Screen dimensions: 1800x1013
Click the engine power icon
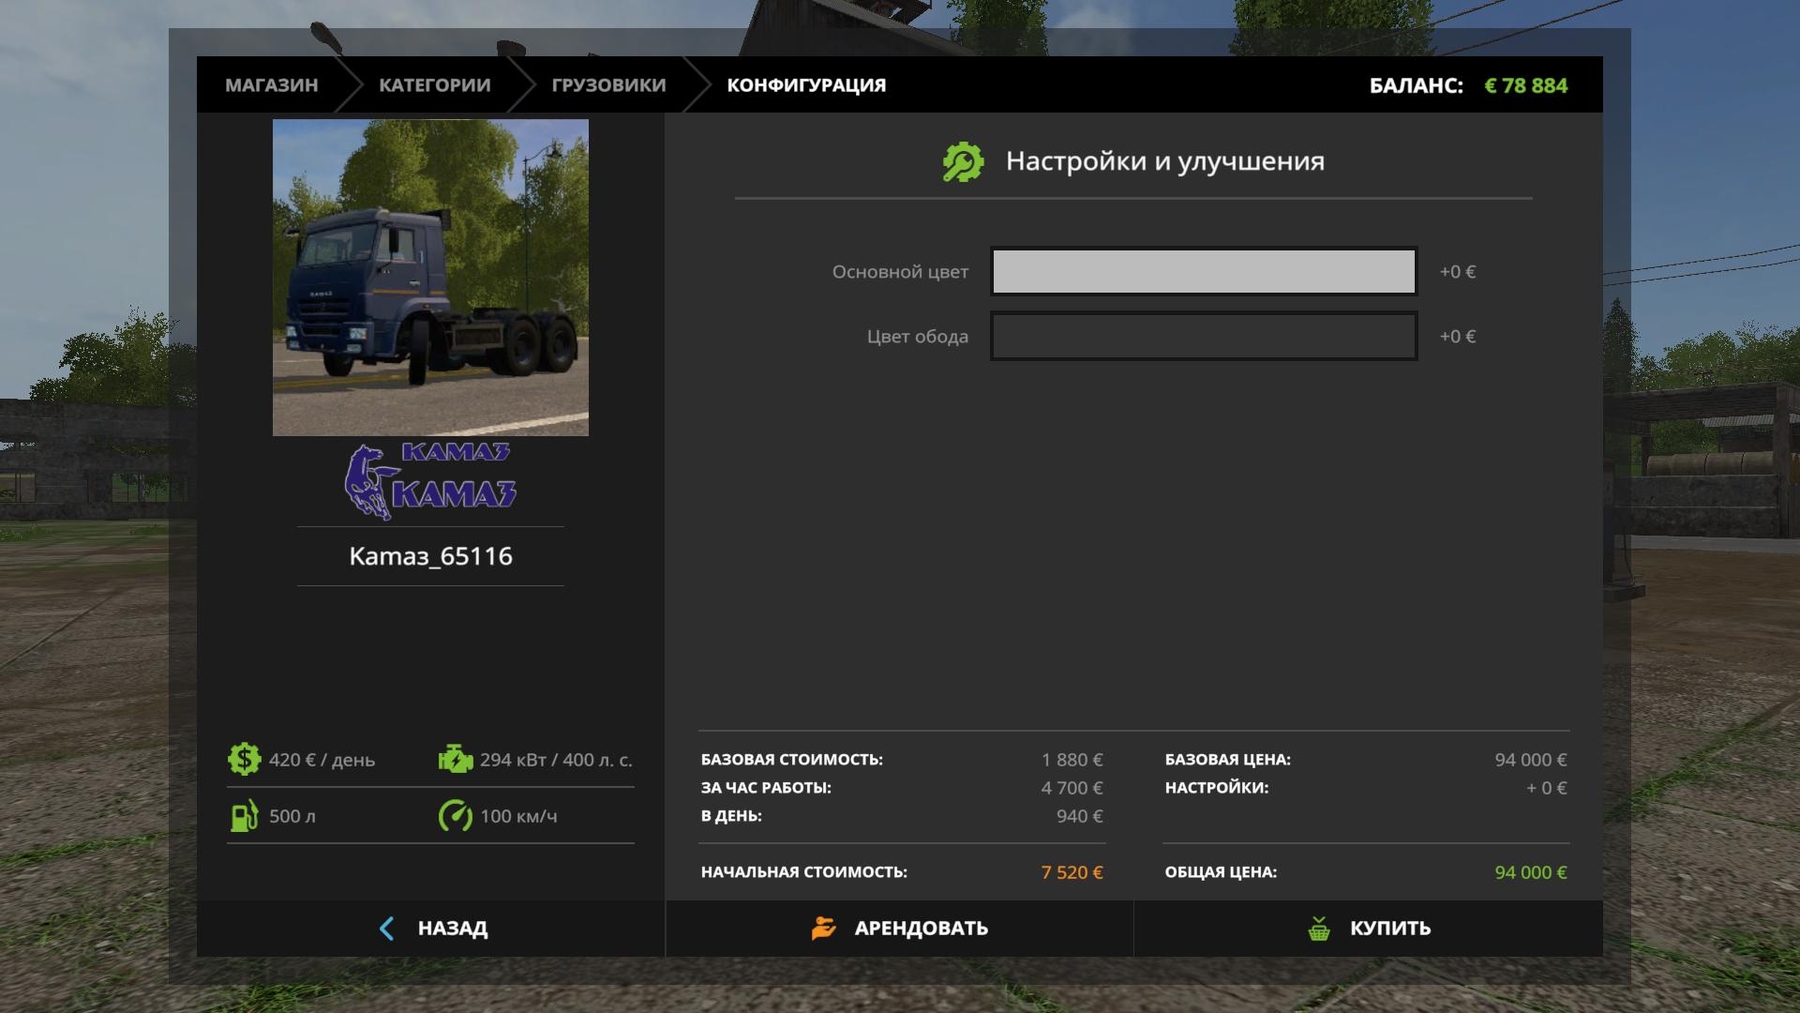click(x=455, y=759)
